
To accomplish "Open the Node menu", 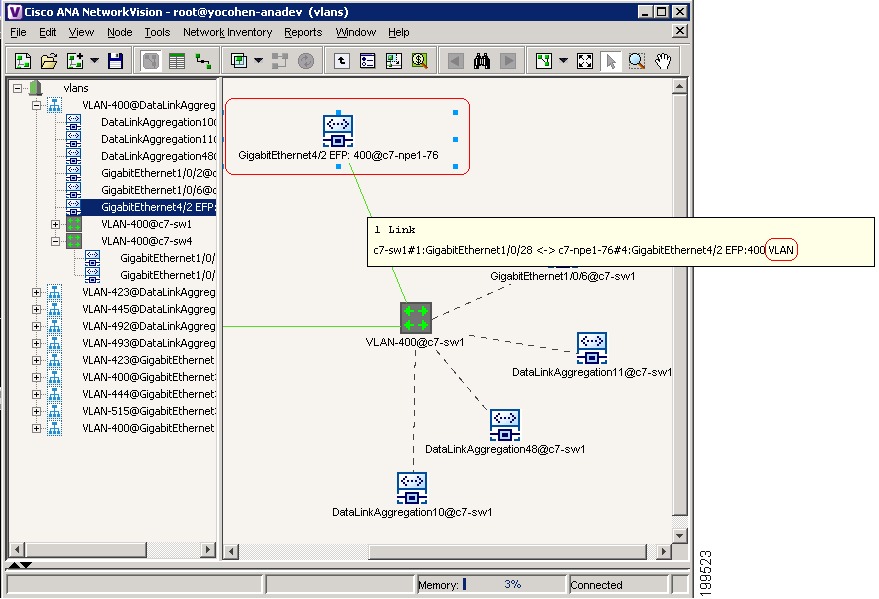I will pos(119,32).
